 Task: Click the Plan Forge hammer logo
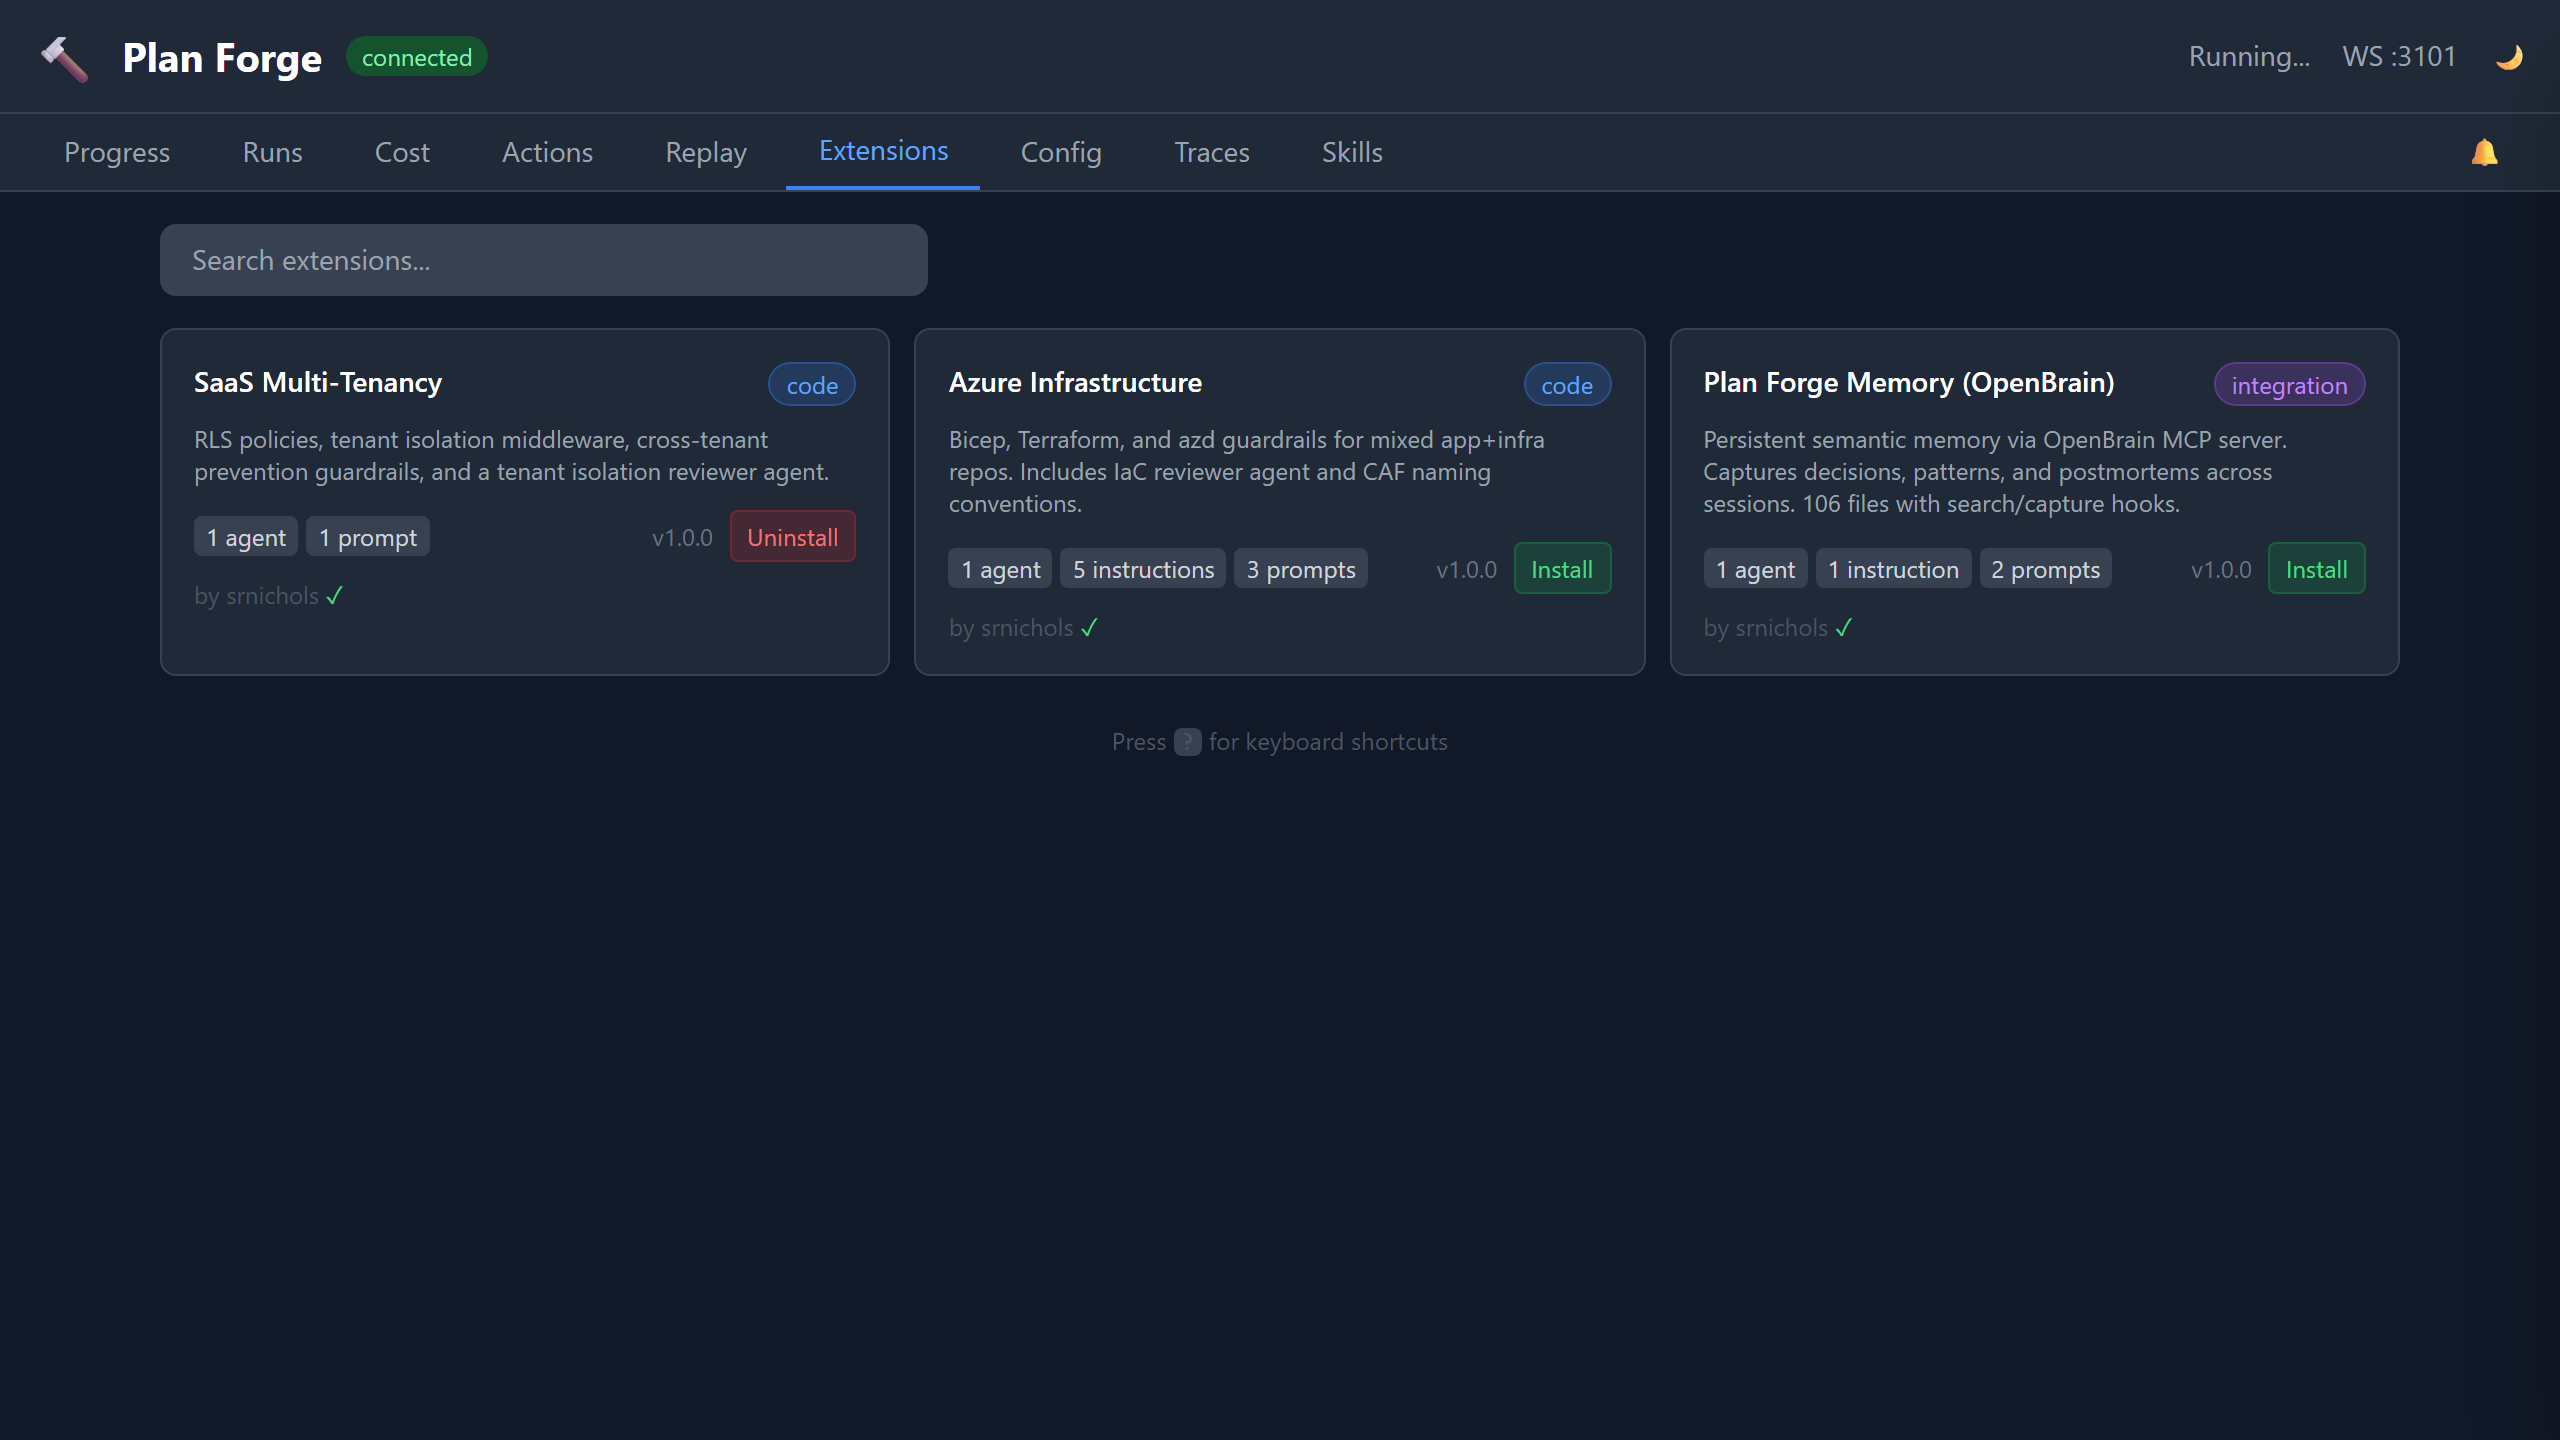(x=64, y=57)
